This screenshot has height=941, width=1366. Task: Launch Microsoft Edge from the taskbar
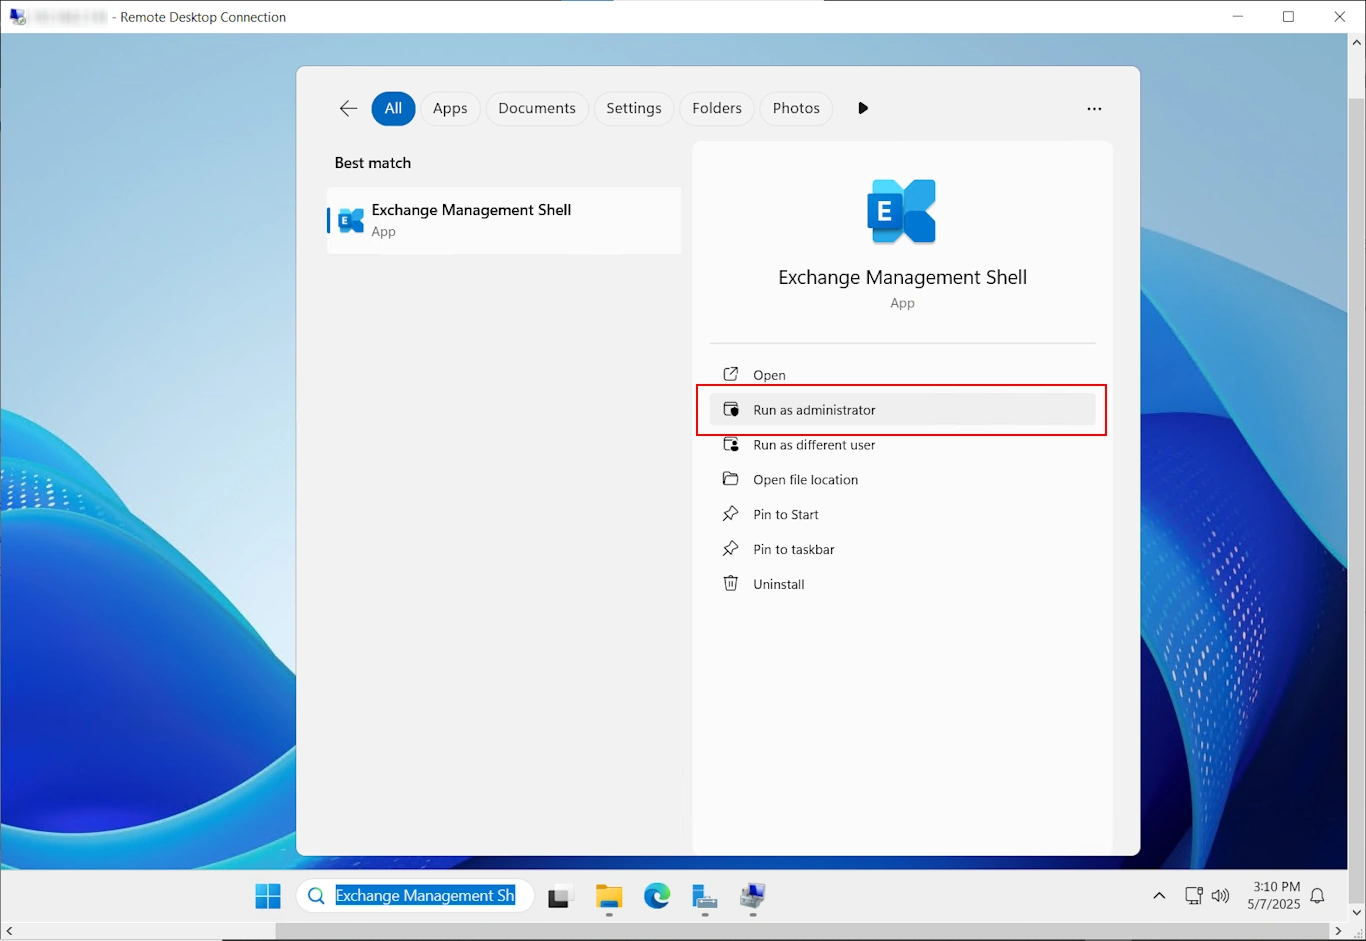(x=657, y=897)
